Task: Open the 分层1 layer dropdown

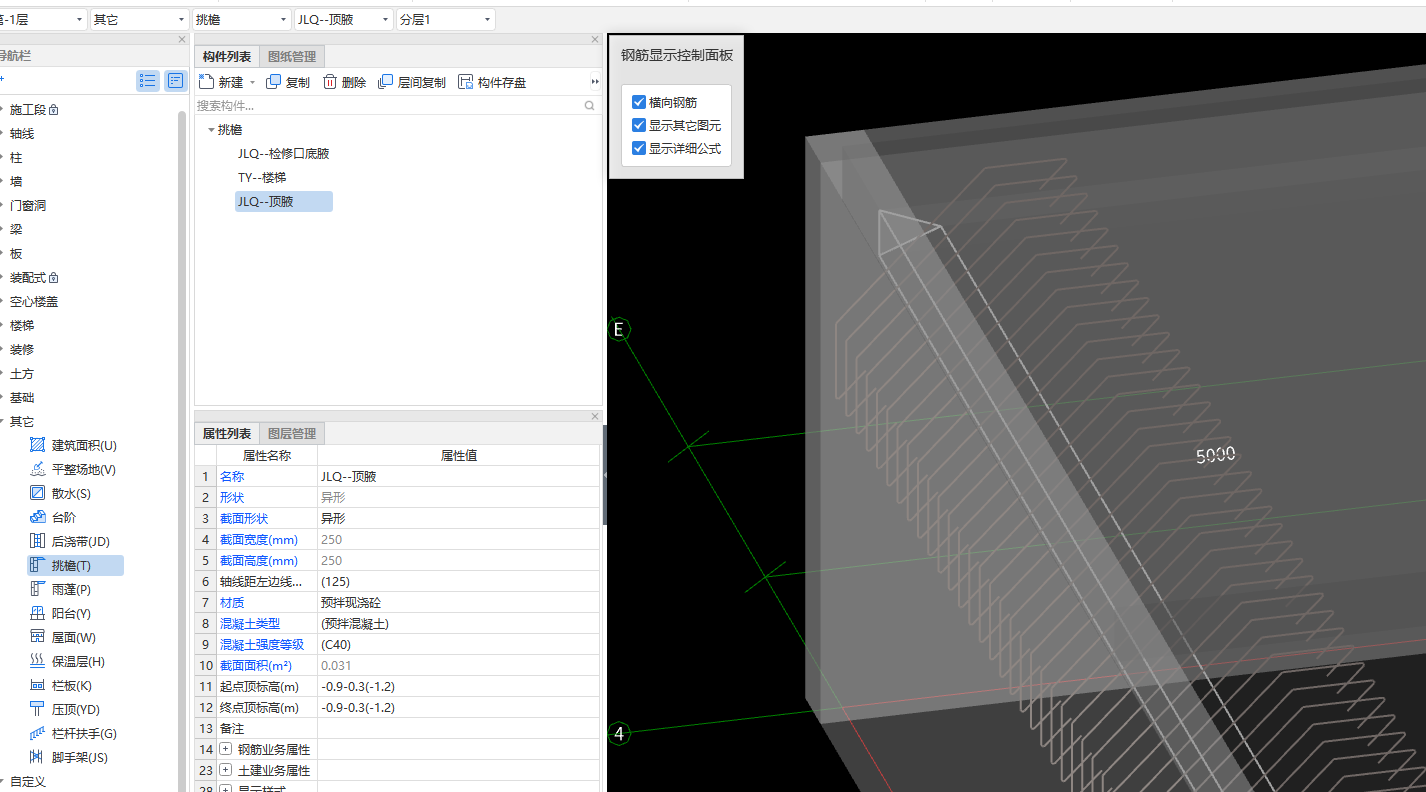Action: click(445, 19)
